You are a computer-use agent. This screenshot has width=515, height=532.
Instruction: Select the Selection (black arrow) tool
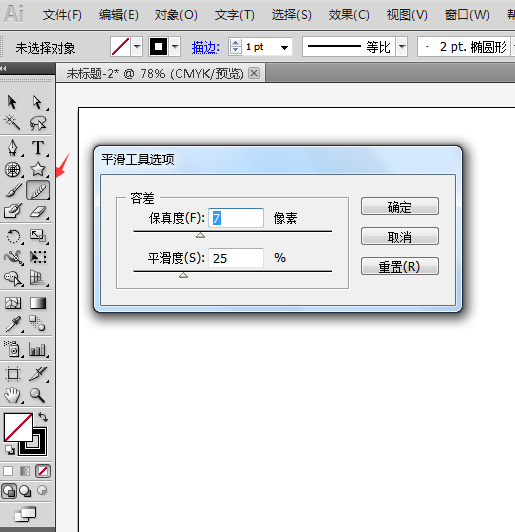[x=12, y=102]
